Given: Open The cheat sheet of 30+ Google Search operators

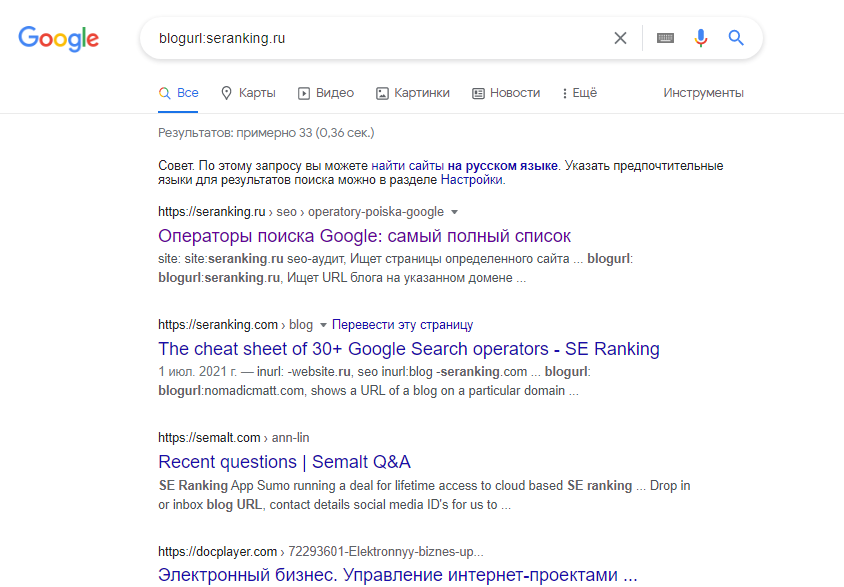Looking at the screenshot, I should [x=409, y=349].
